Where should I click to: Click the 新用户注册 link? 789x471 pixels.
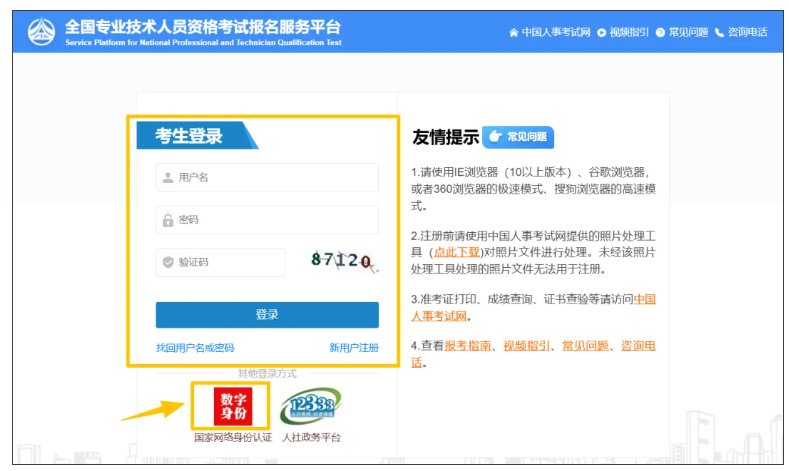[354, 348]
